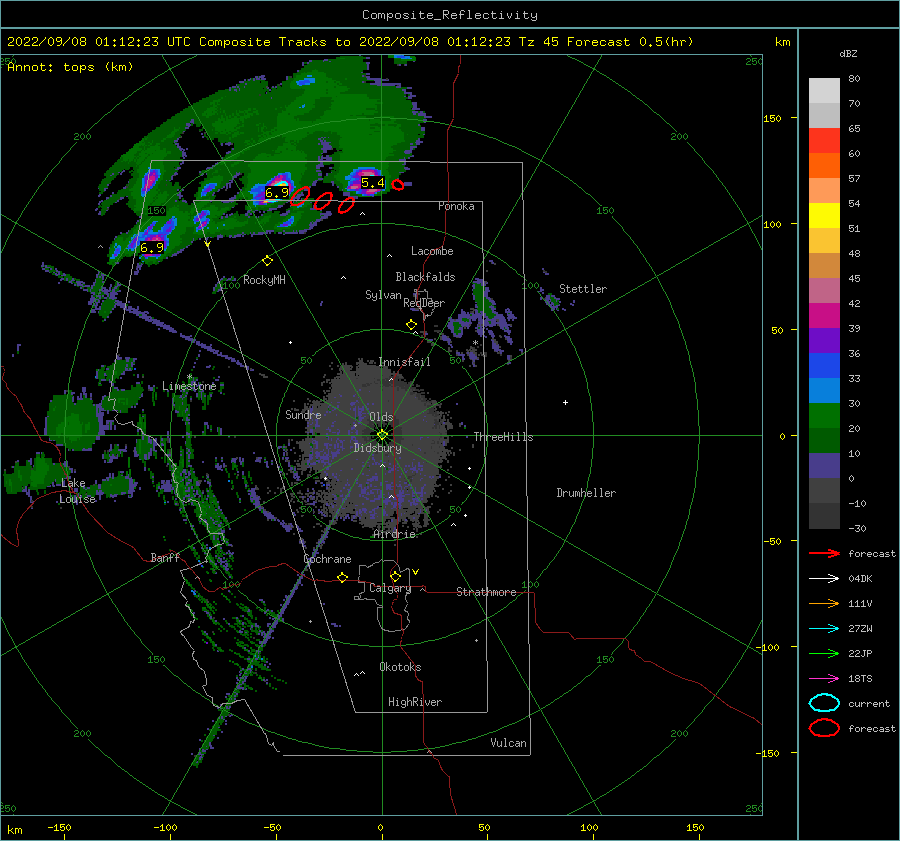Image resolution: width=900 pixels, height=841 pixels.
Task: Click the Drumheller city label
Action: (x=586, y=493)
